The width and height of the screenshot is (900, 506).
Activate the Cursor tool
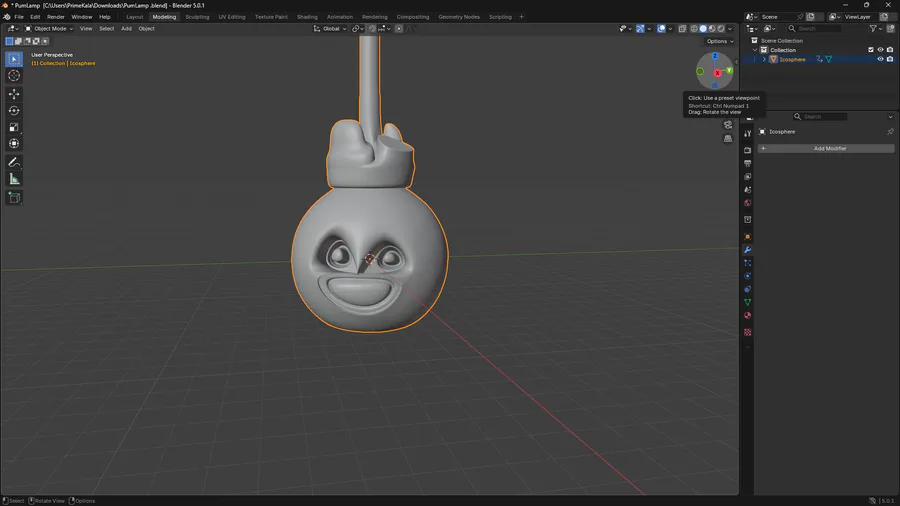14,76
